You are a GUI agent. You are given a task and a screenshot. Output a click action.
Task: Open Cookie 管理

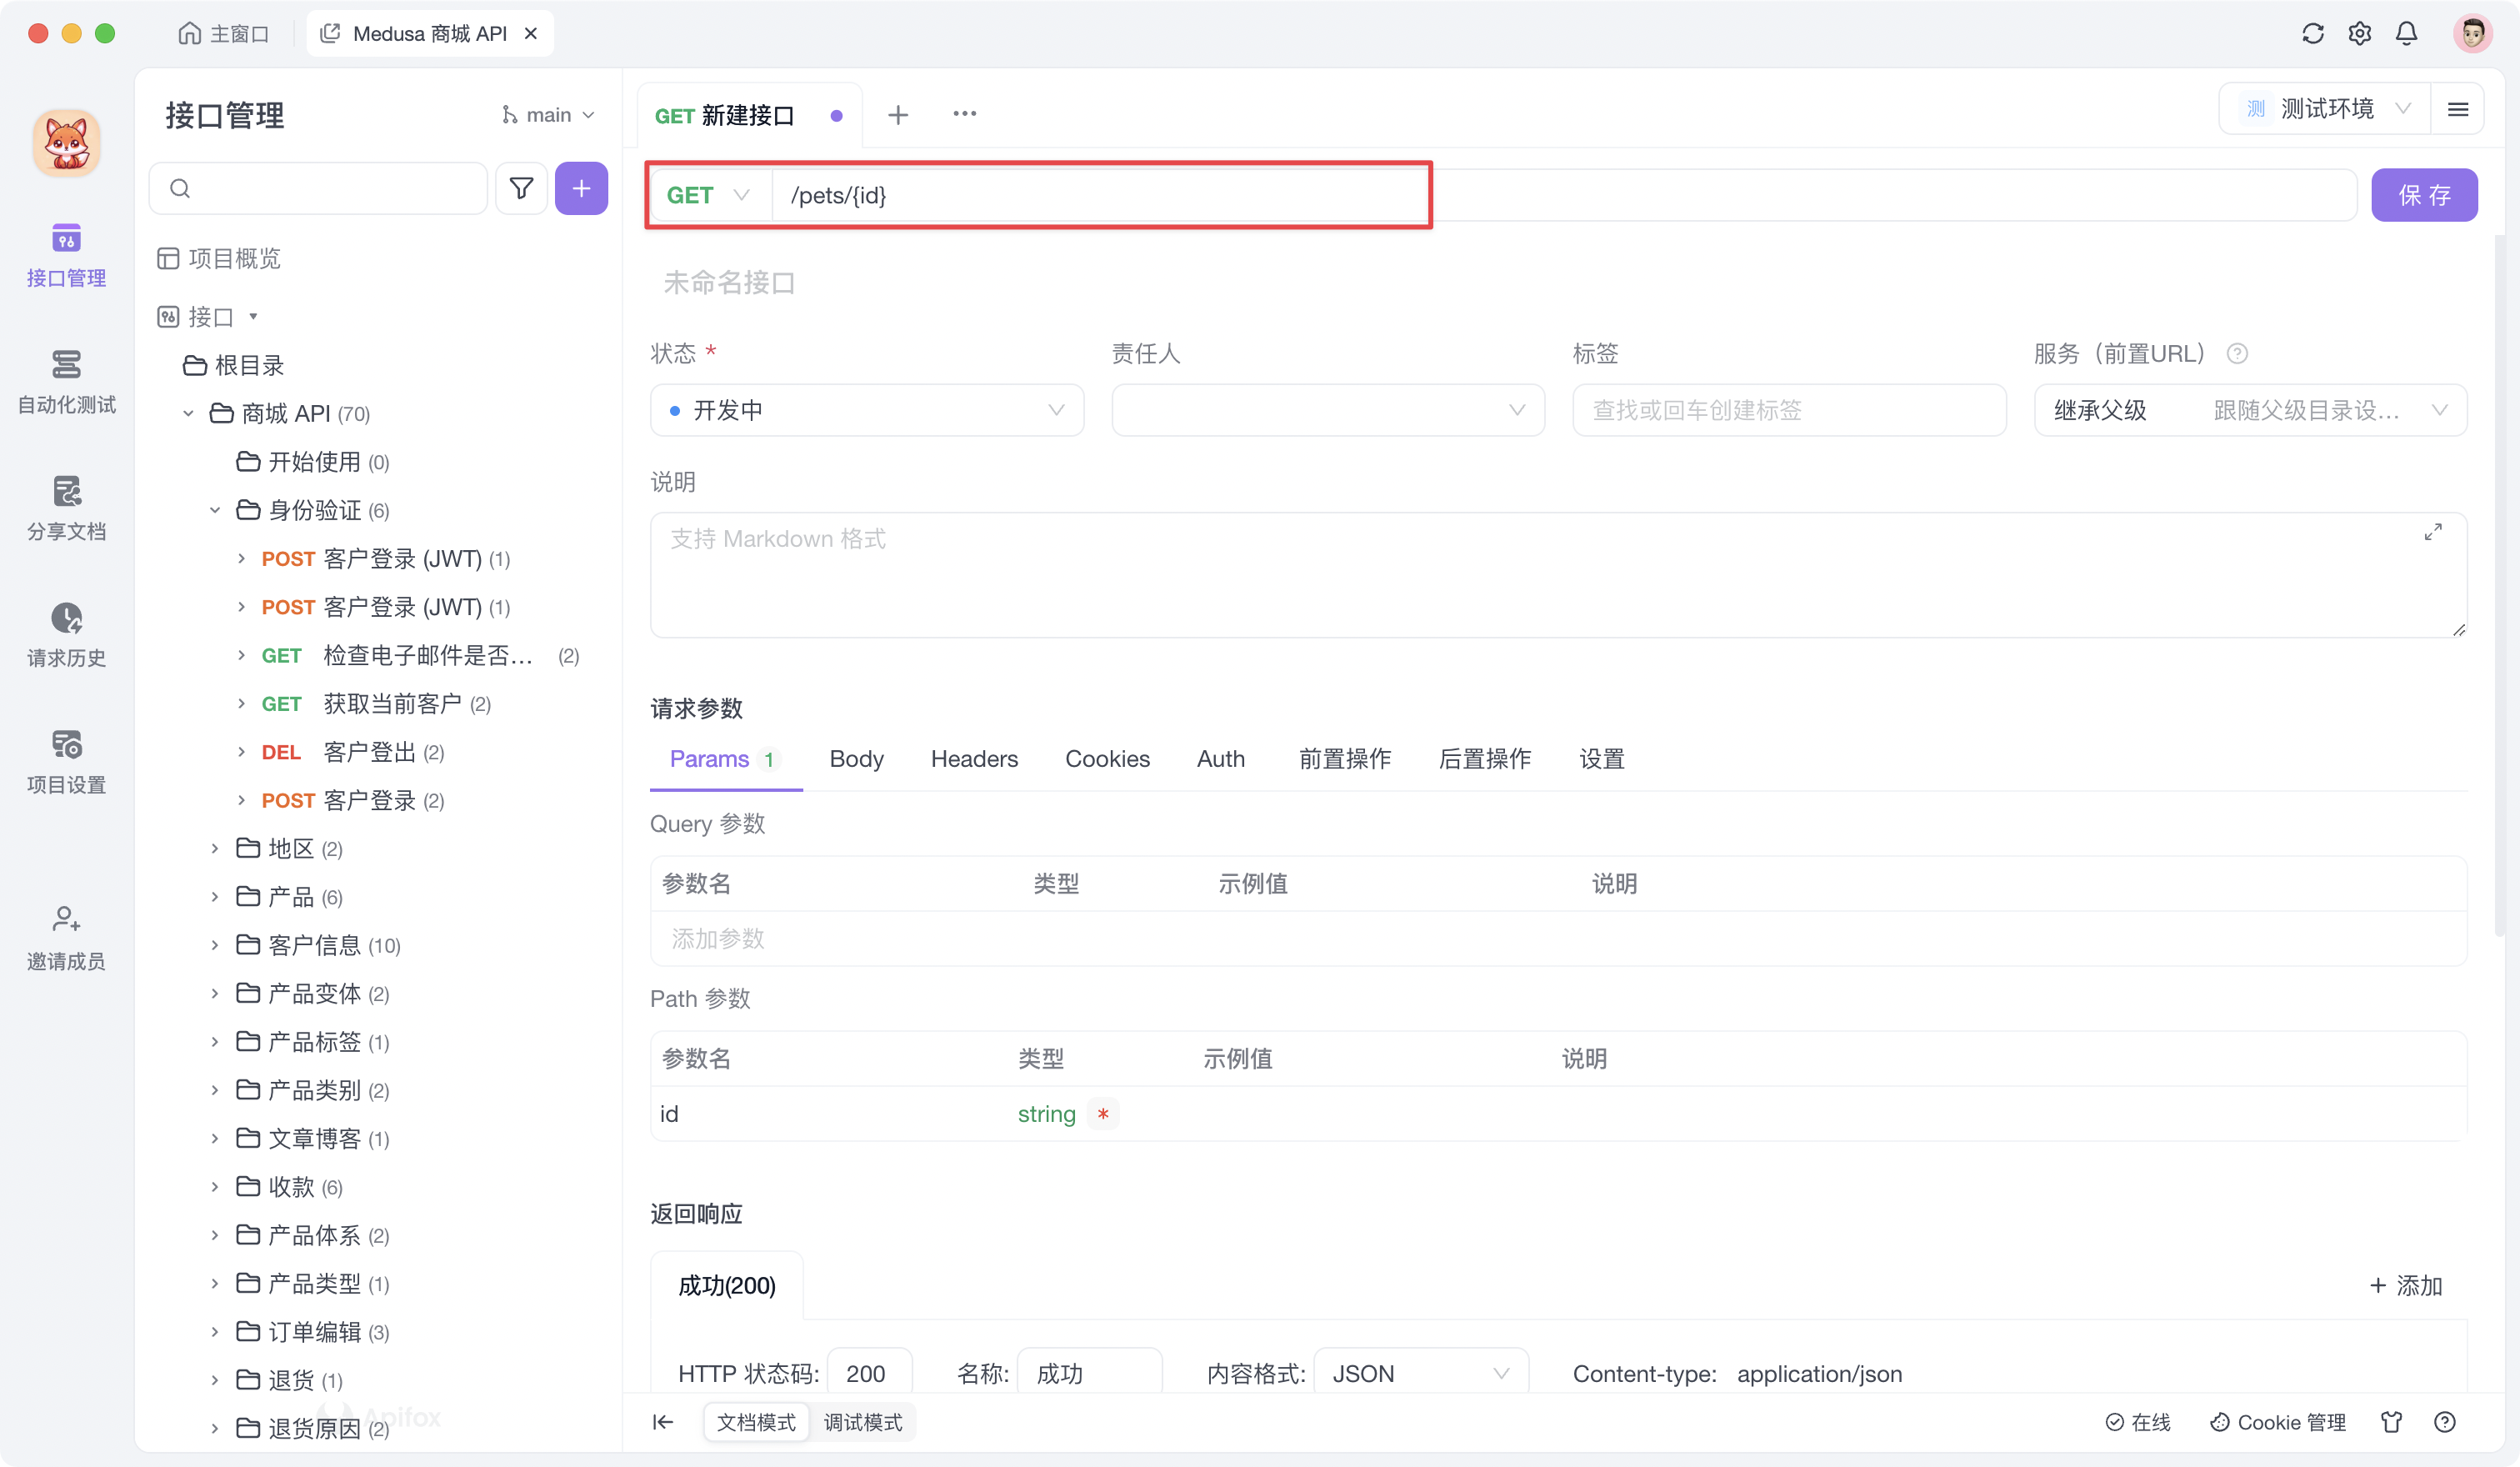[2277, 1422]
